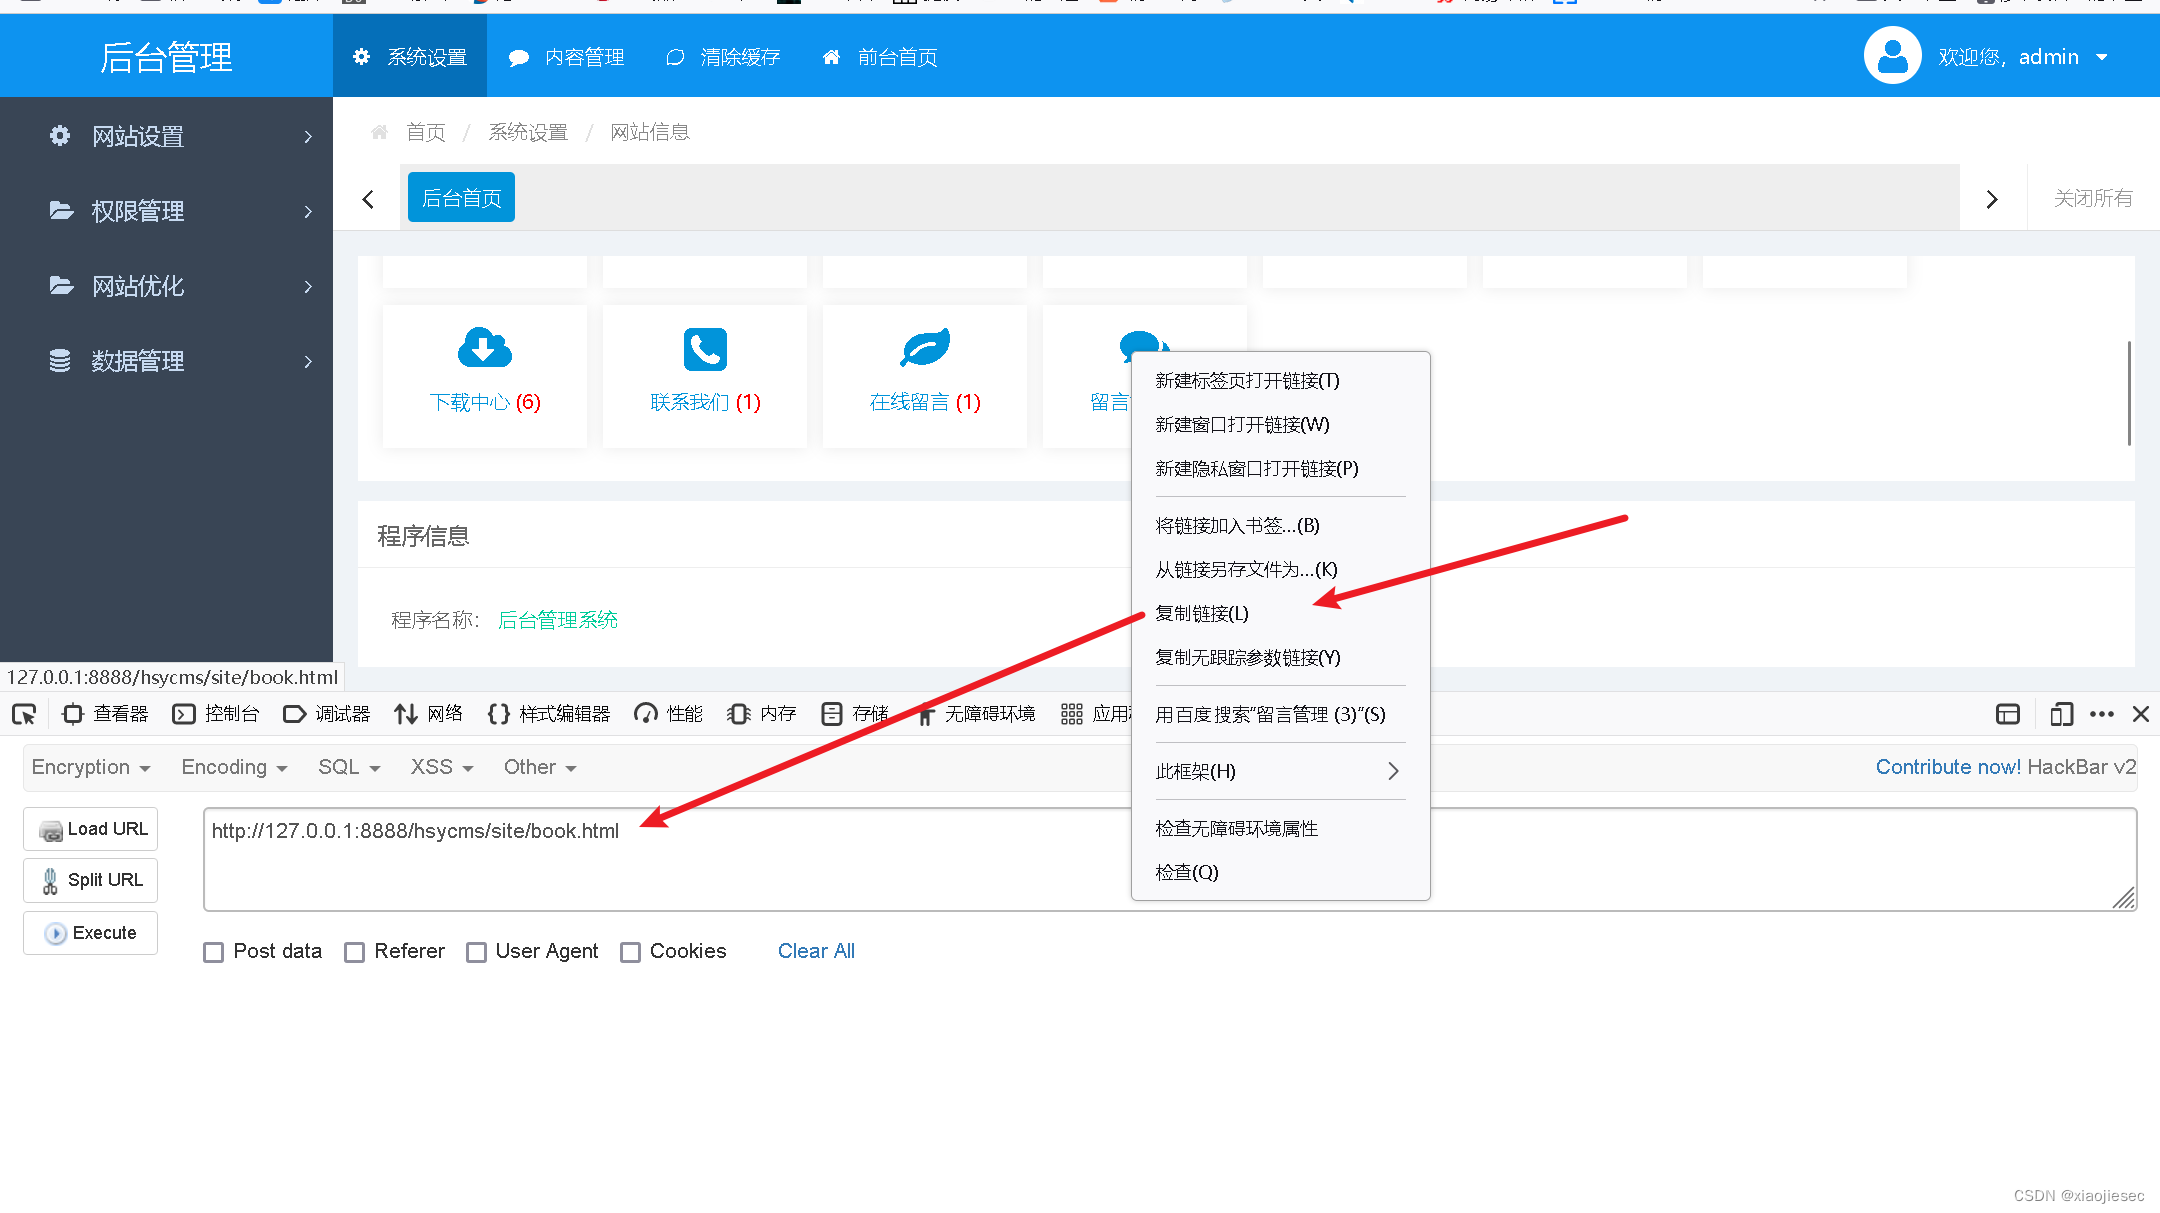Image resolution: width=2160 pixels, height=1213 pixels.
Task: Open the Accessibility (无障碍环境) DevTools panel
Action: pyautogui.click(x=989, y=714)
